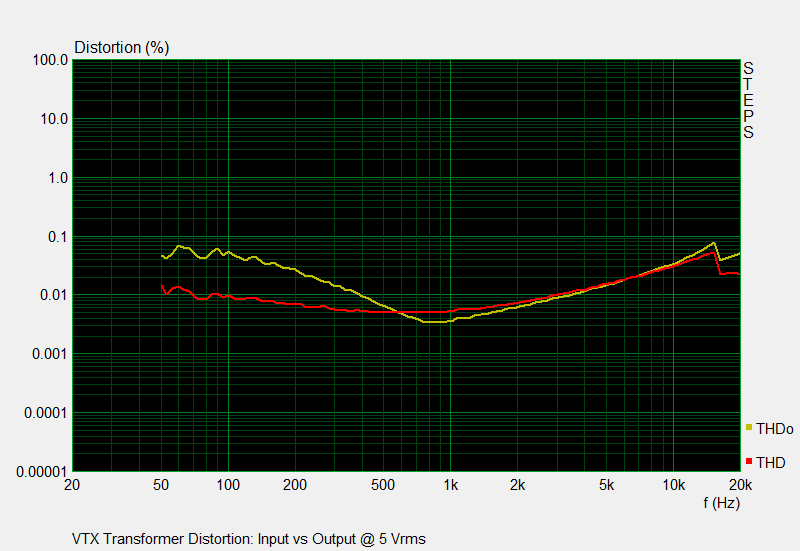Click the 10.0 y-axis value
Image resolution: width=800 pixels, height=551 pixels.
[x=54, y=119]
